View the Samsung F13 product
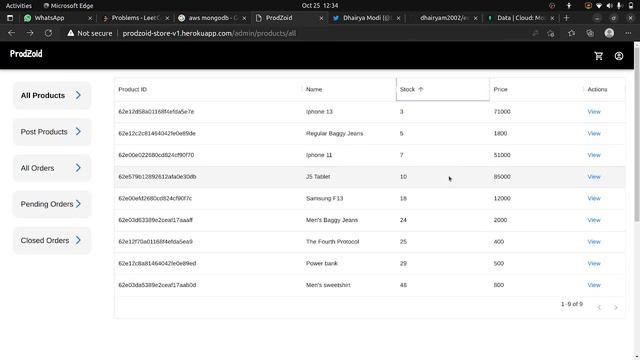Image resolution: width=640 pixels, height=360 pixels. coord(594,198)
